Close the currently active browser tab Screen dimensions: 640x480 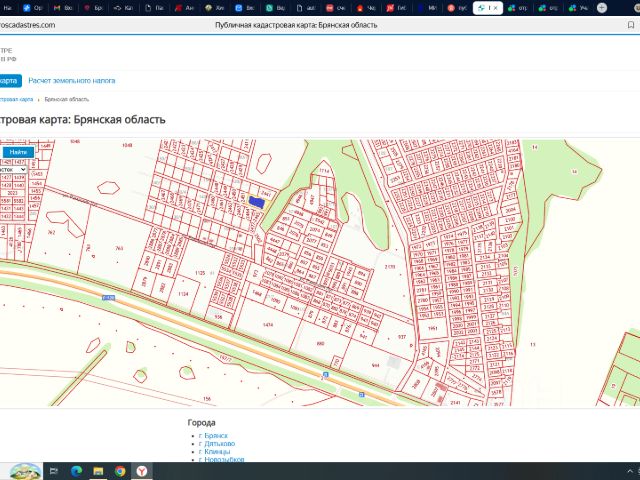click(497, 8)
